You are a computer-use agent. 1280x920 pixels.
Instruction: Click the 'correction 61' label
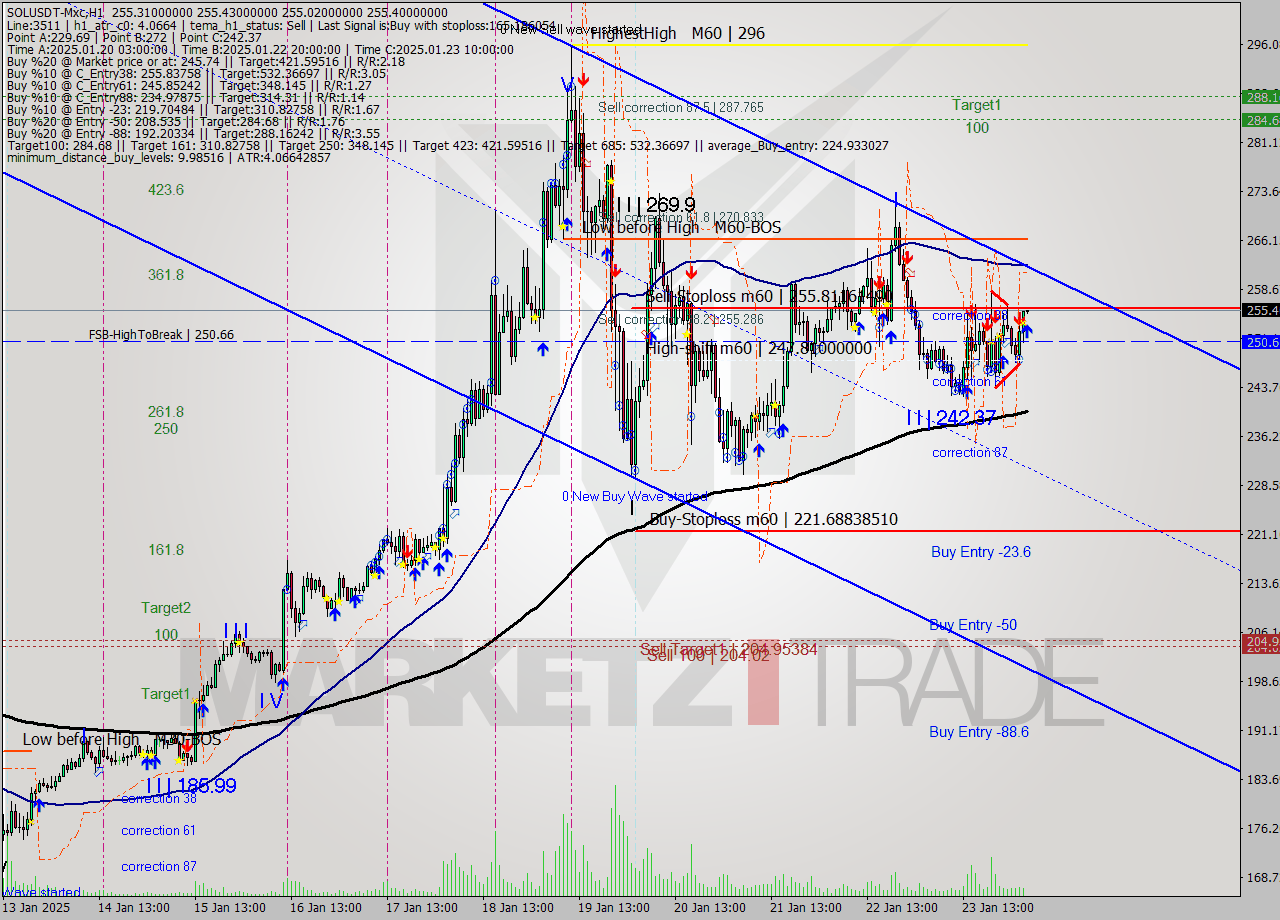[158, 830]
